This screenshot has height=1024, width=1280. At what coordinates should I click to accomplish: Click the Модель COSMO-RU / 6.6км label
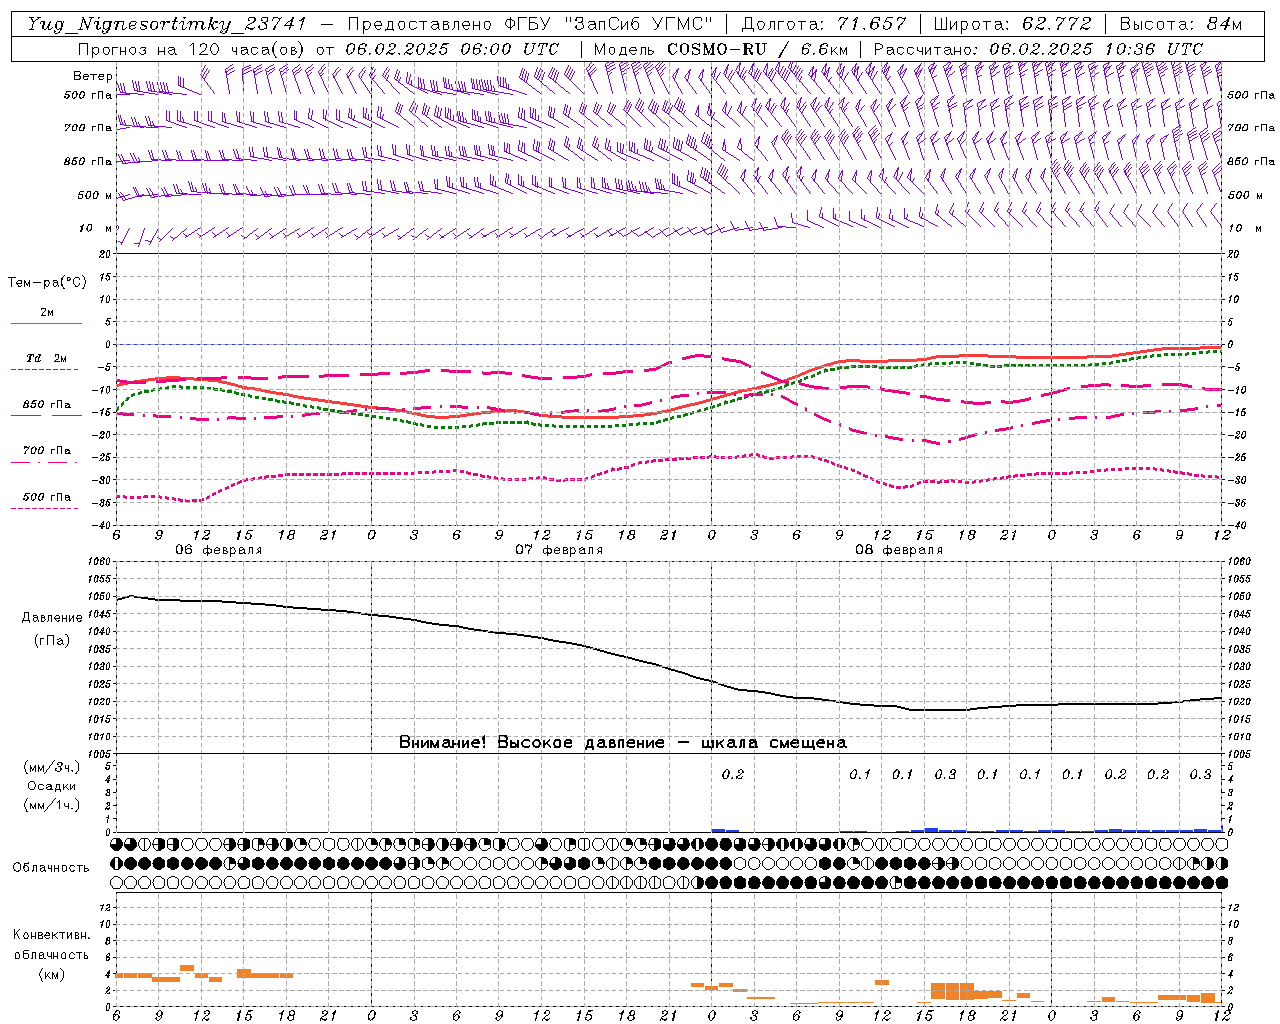click(721, 49)
